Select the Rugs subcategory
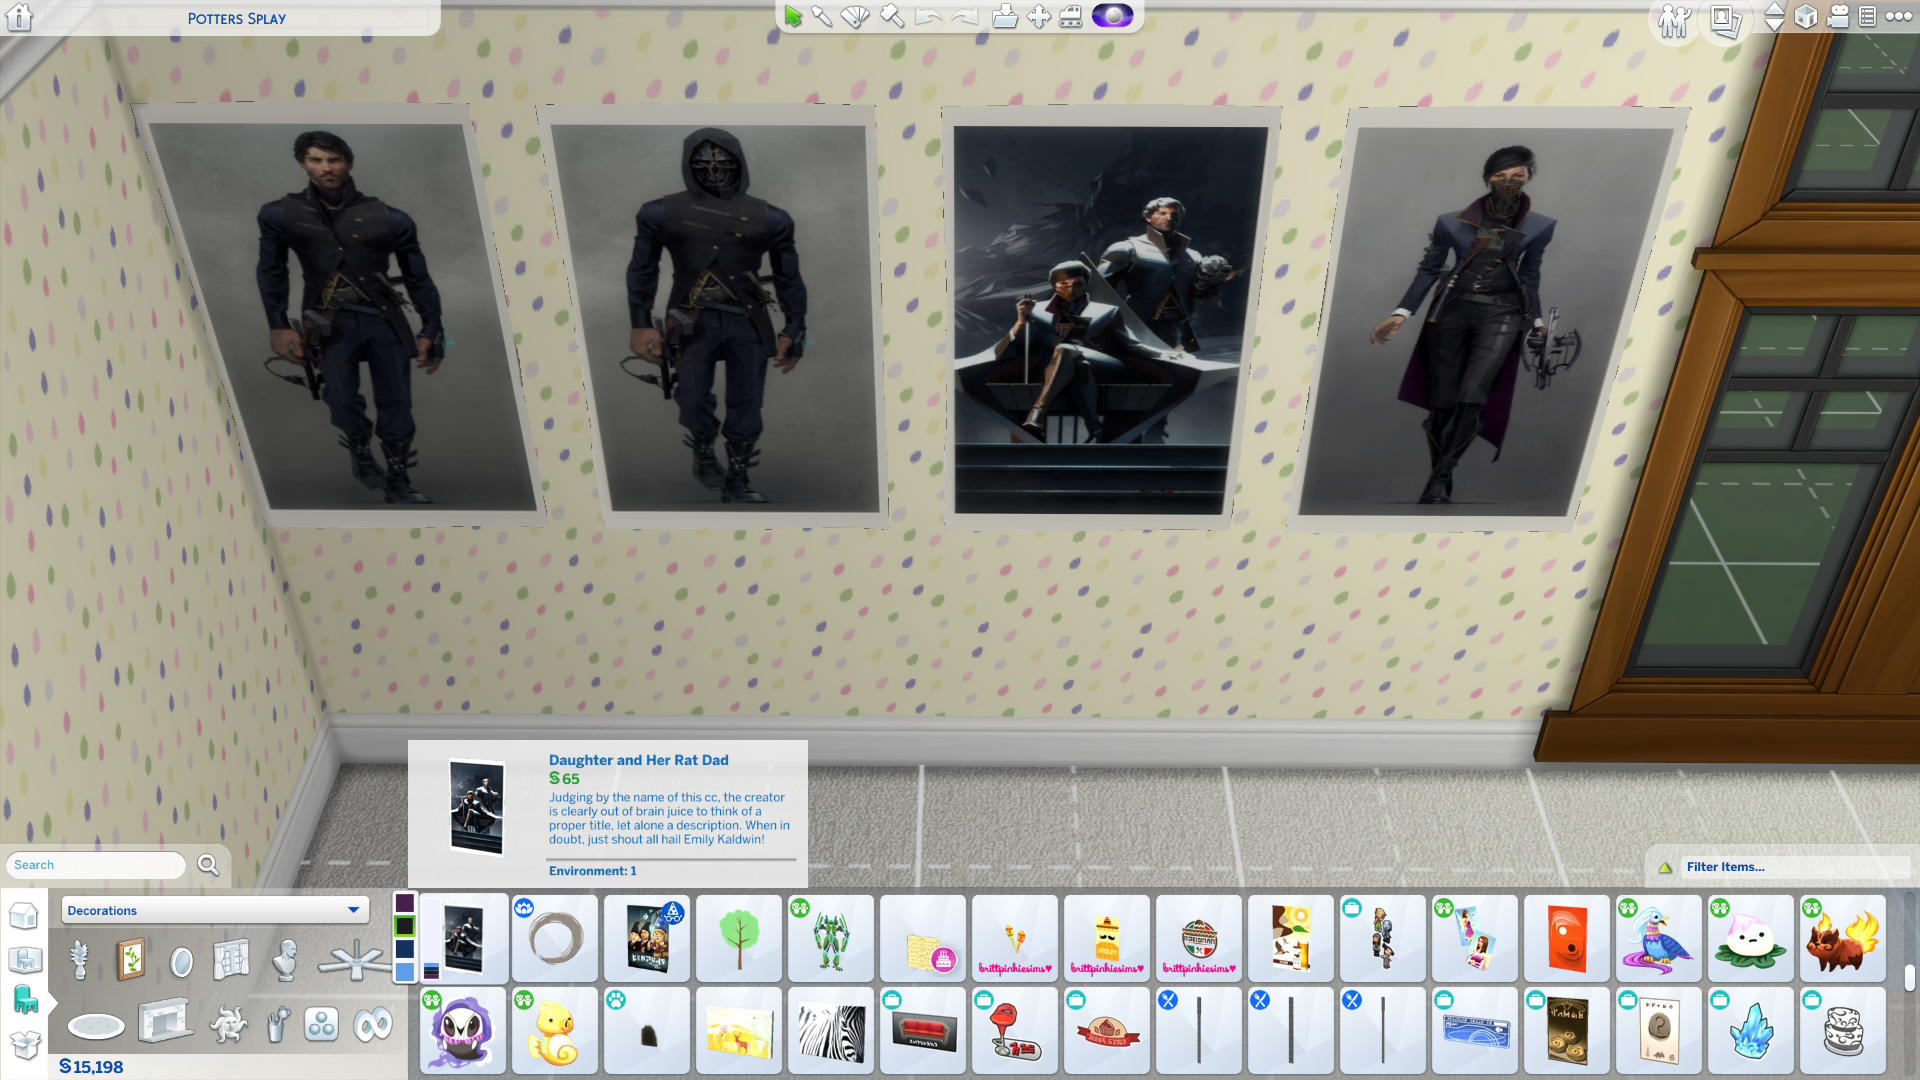Screen dimensions: 1920x1080 95,1025
